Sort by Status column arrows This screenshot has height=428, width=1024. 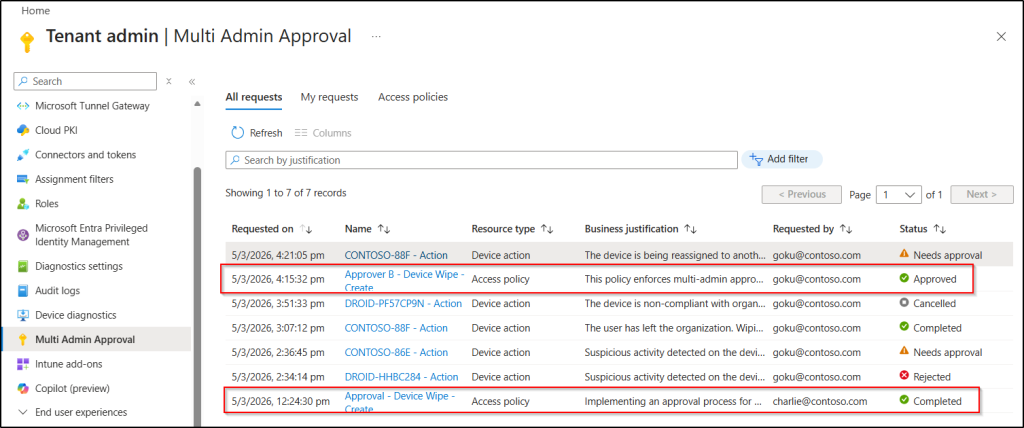pos(940,229)
